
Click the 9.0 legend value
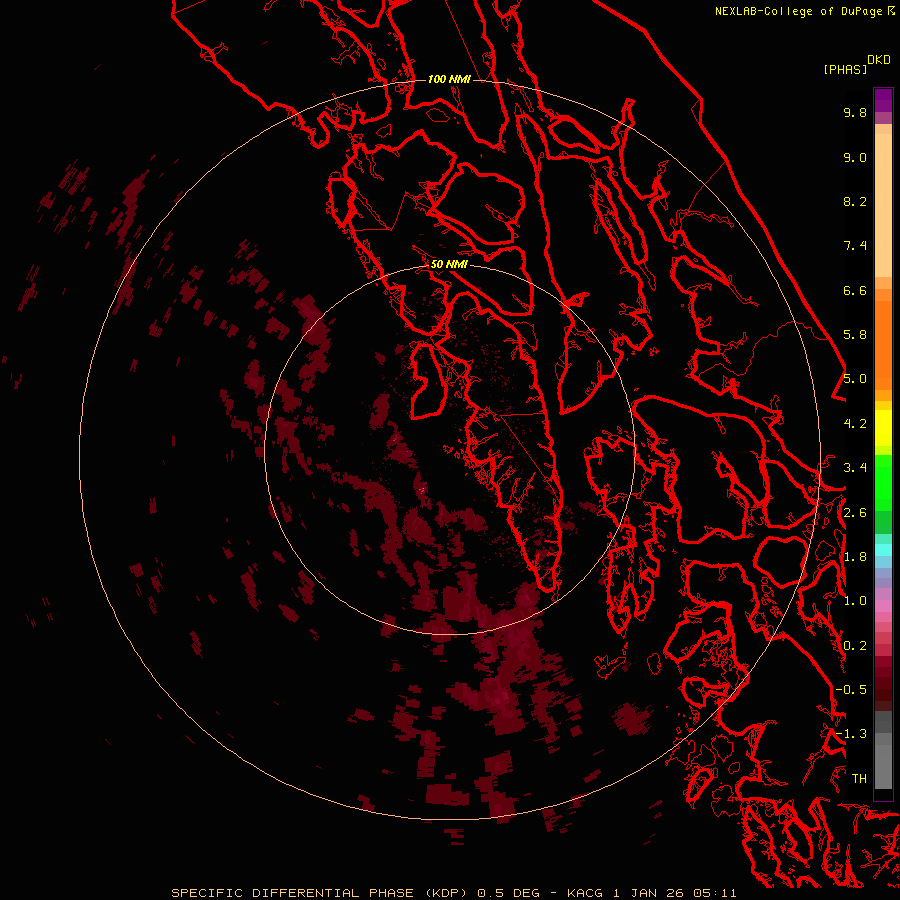pyautogui.click(x=855, y=157)
